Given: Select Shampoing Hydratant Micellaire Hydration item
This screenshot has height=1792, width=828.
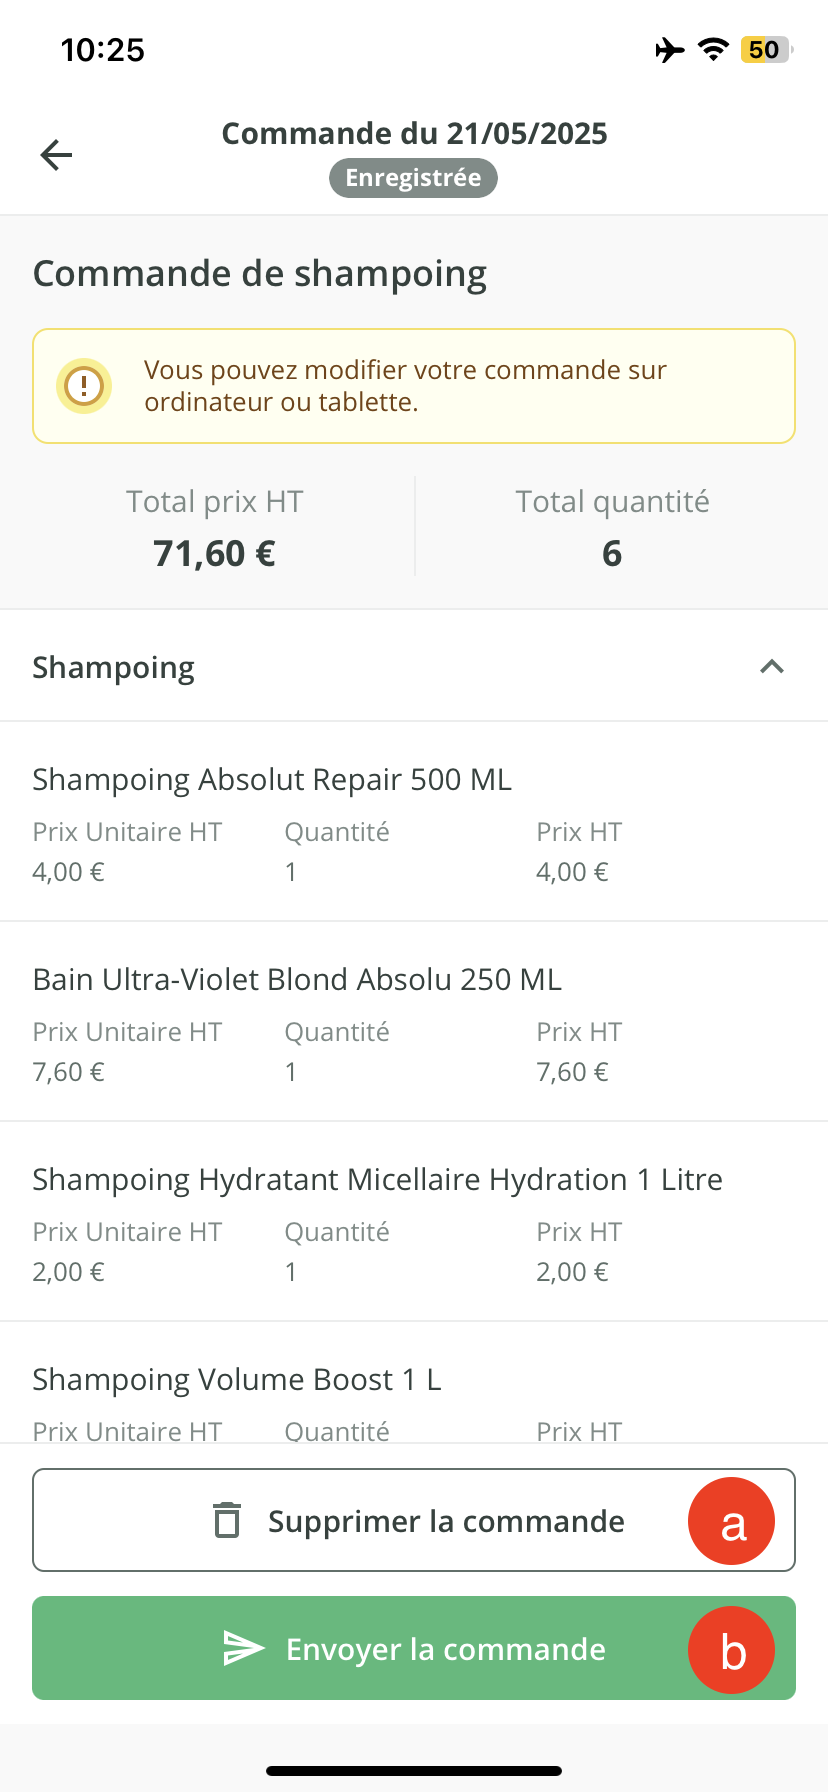Looking at the screenshot, I should [x=377, y=1180].
